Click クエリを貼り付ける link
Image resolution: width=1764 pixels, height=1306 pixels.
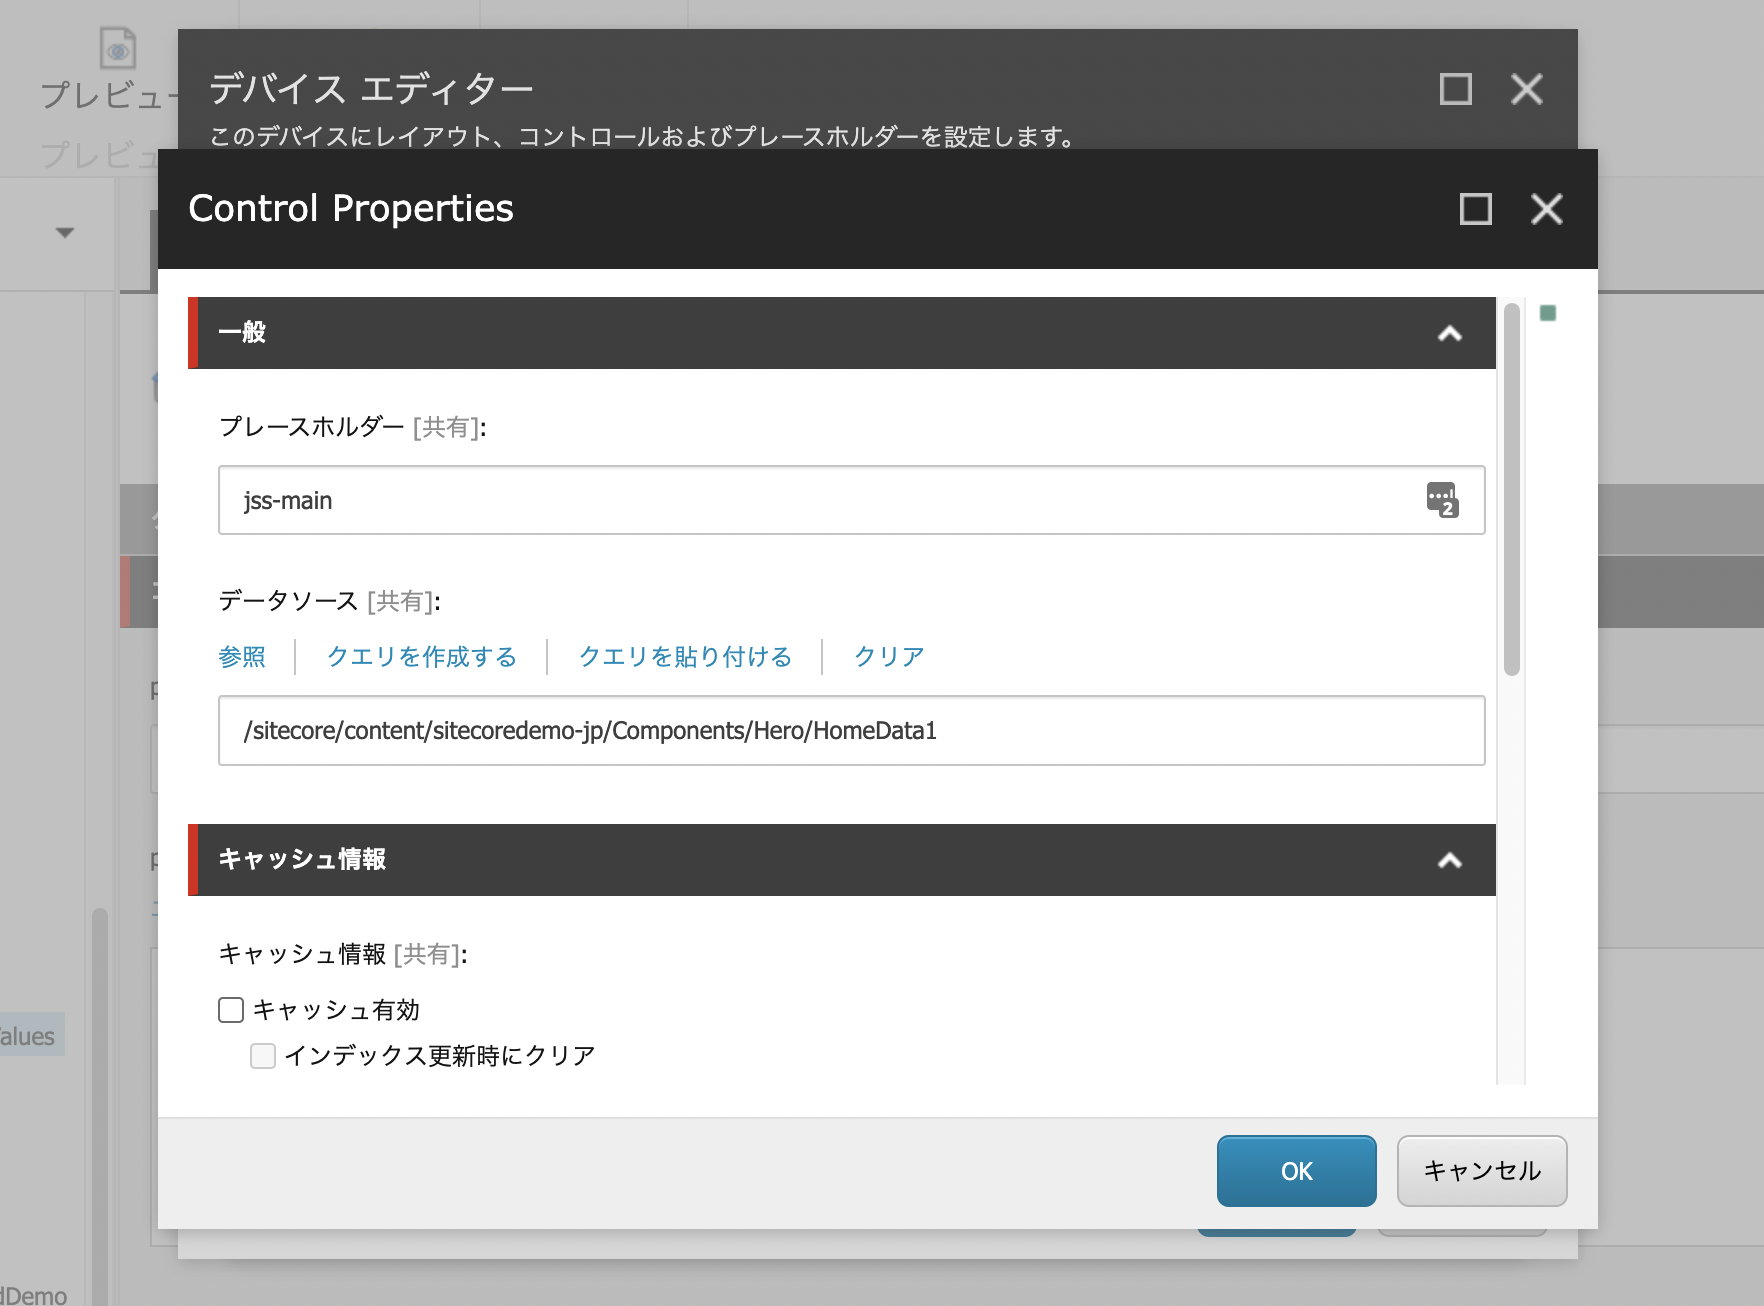coord(685,657)
